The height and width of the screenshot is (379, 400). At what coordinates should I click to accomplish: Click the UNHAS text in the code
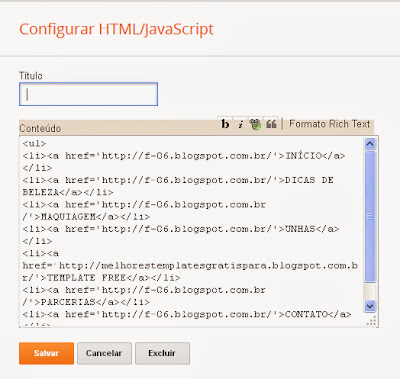300,229
